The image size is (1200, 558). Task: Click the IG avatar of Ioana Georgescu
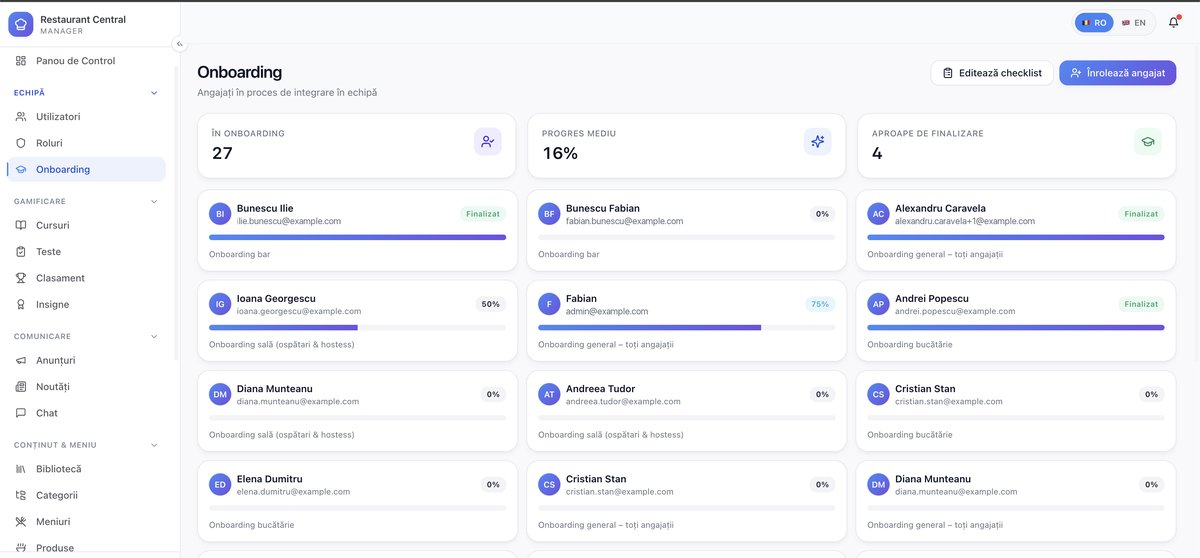(x=220, y=304)
